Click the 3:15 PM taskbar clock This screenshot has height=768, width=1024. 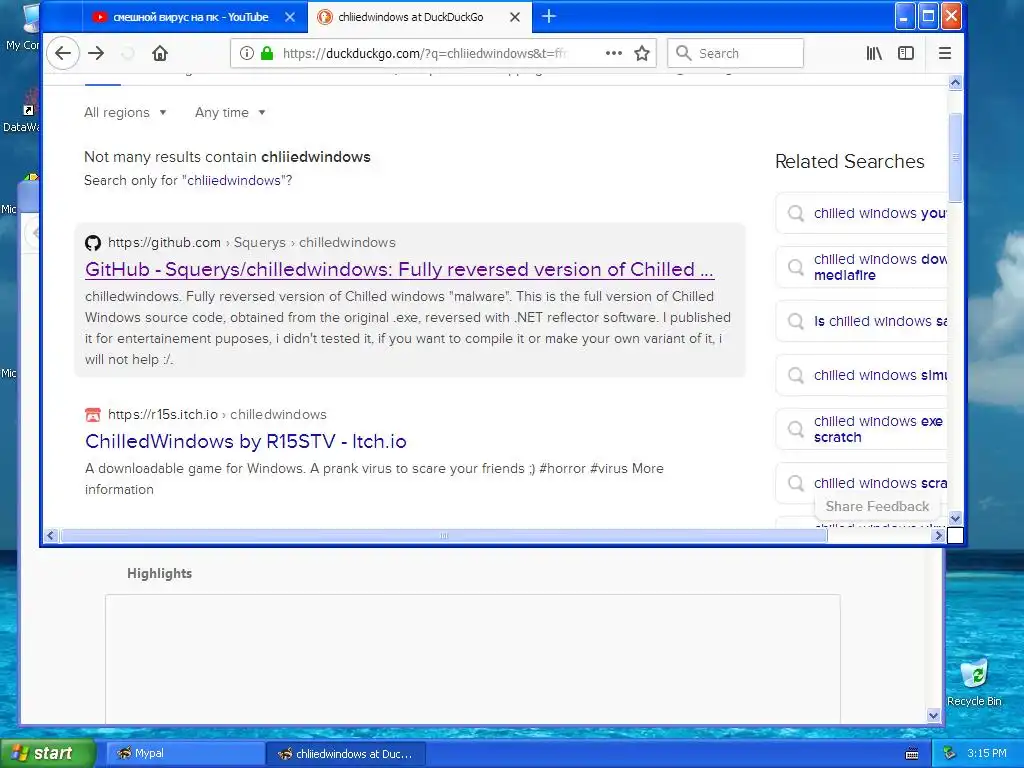[x=987, y=754]
